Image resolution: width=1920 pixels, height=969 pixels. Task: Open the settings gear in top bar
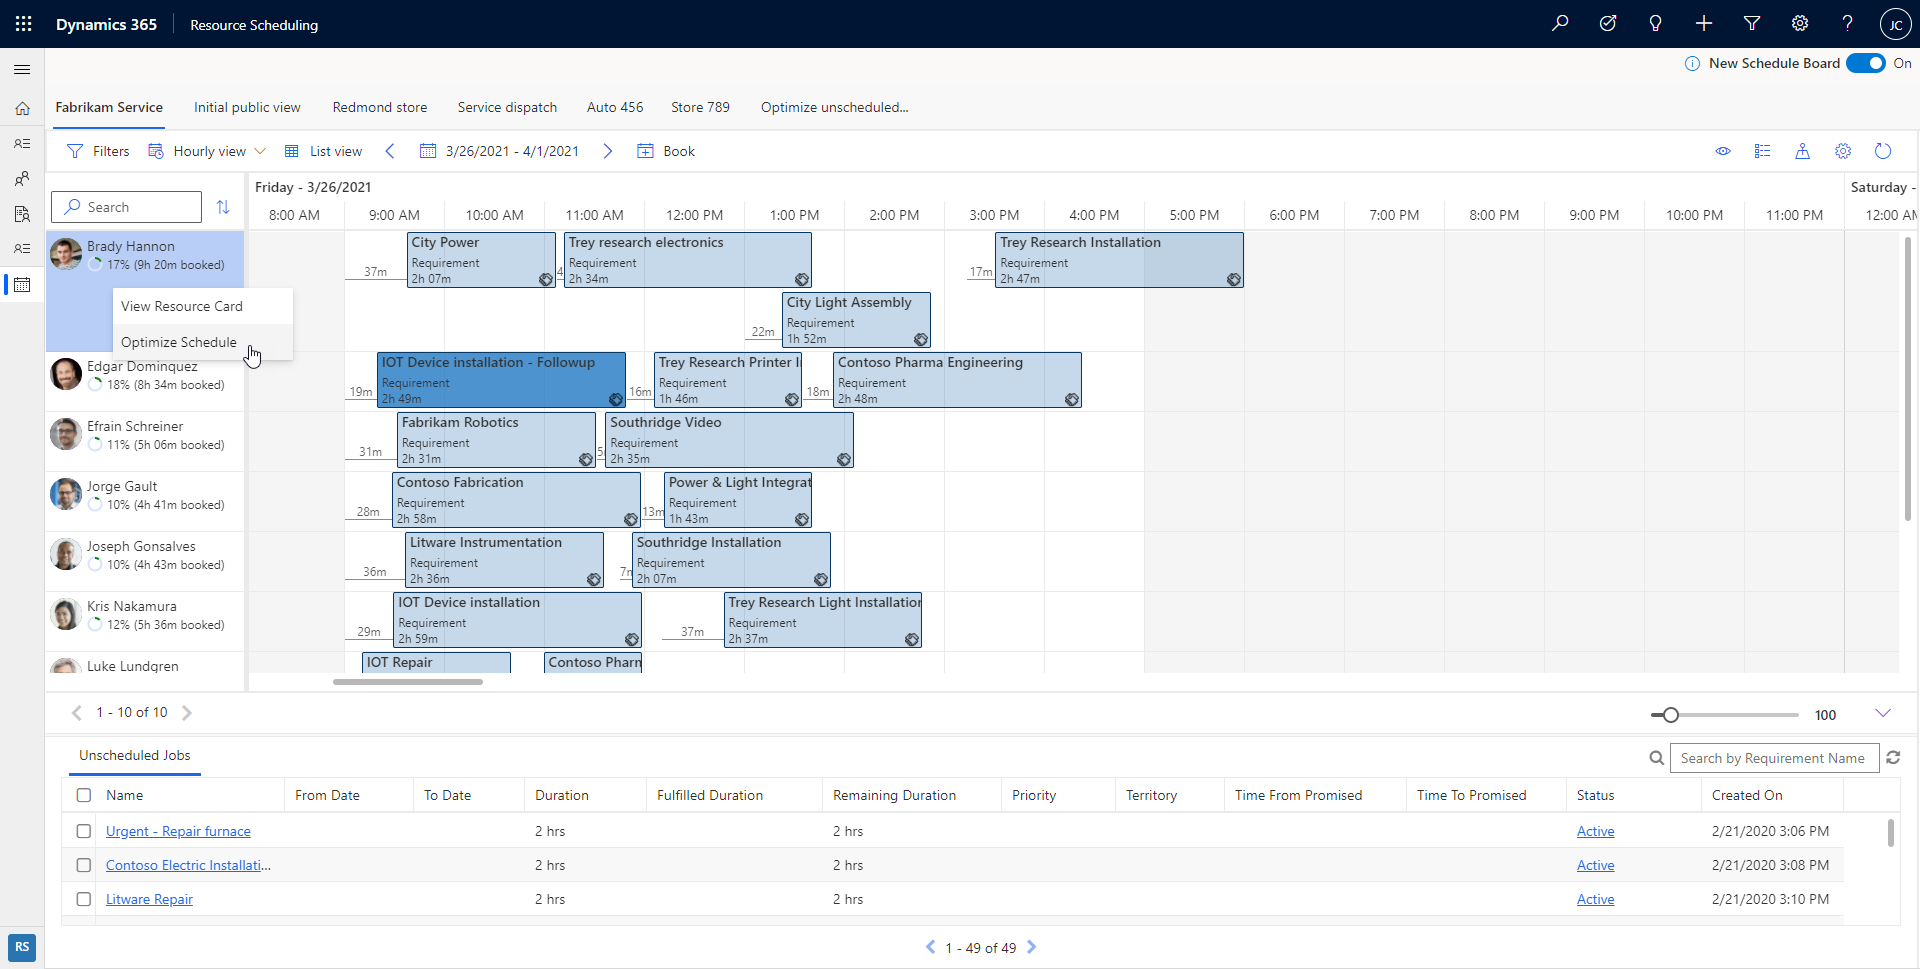1800,24
